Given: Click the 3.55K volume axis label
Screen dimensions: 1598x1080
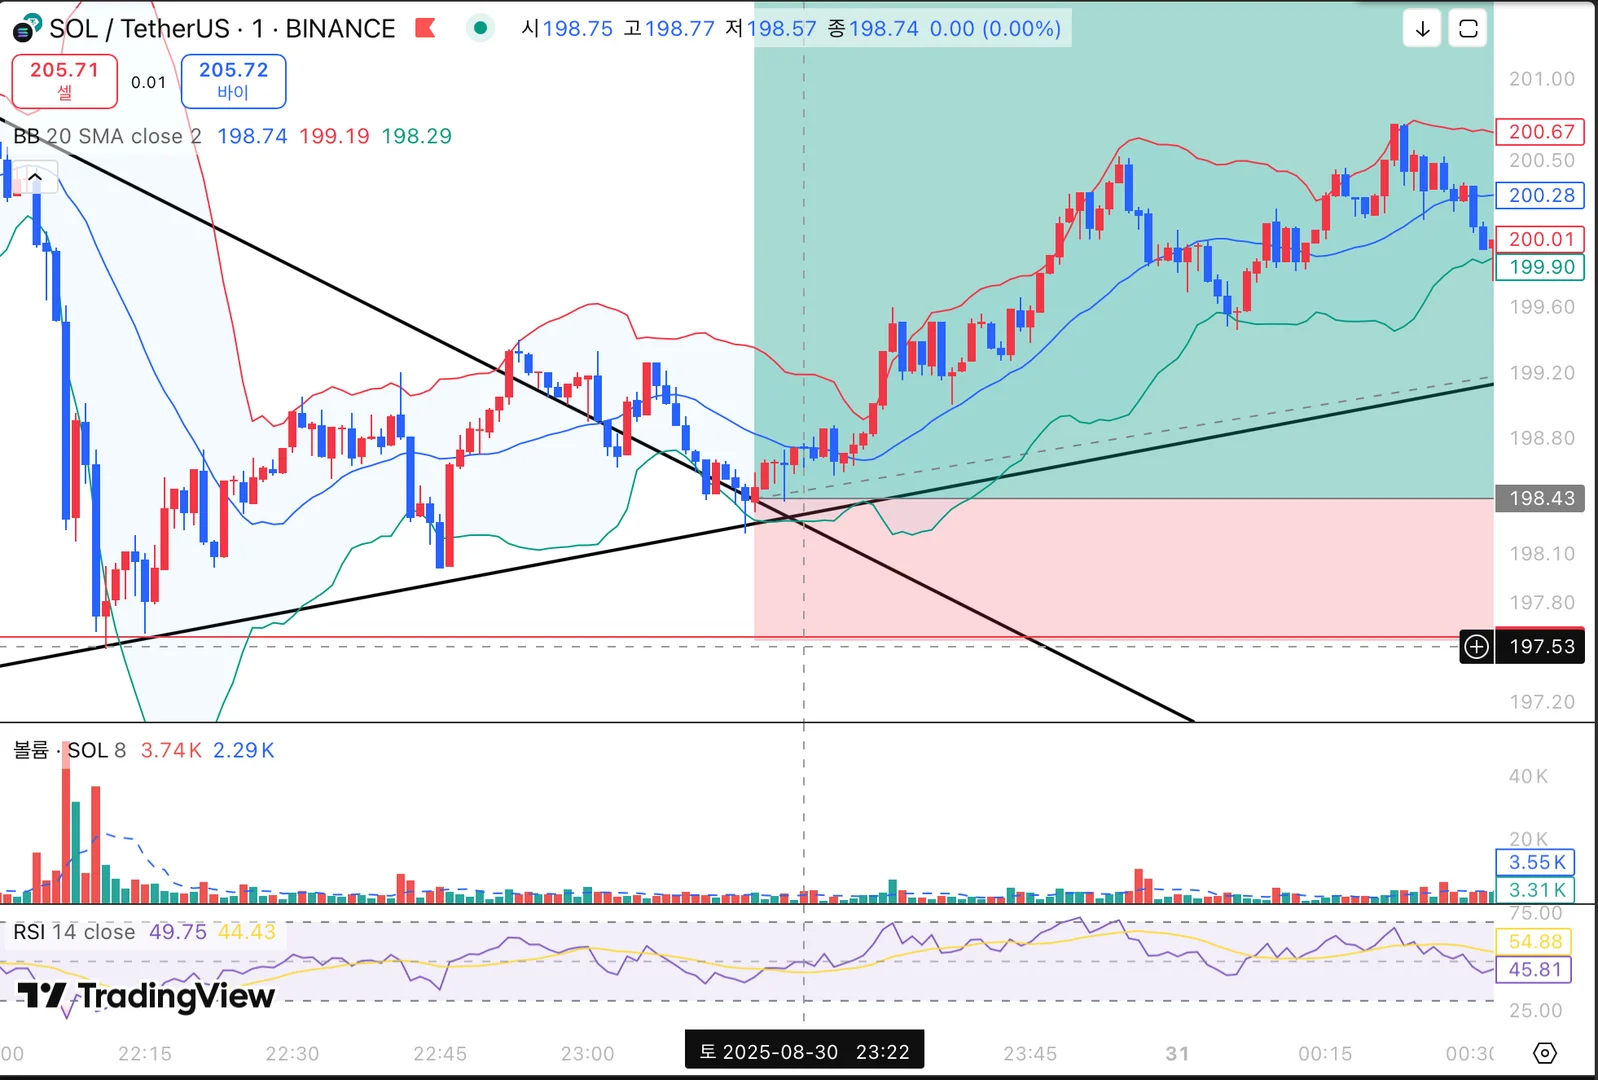Looking at the screenshot, I should 1535,862.
